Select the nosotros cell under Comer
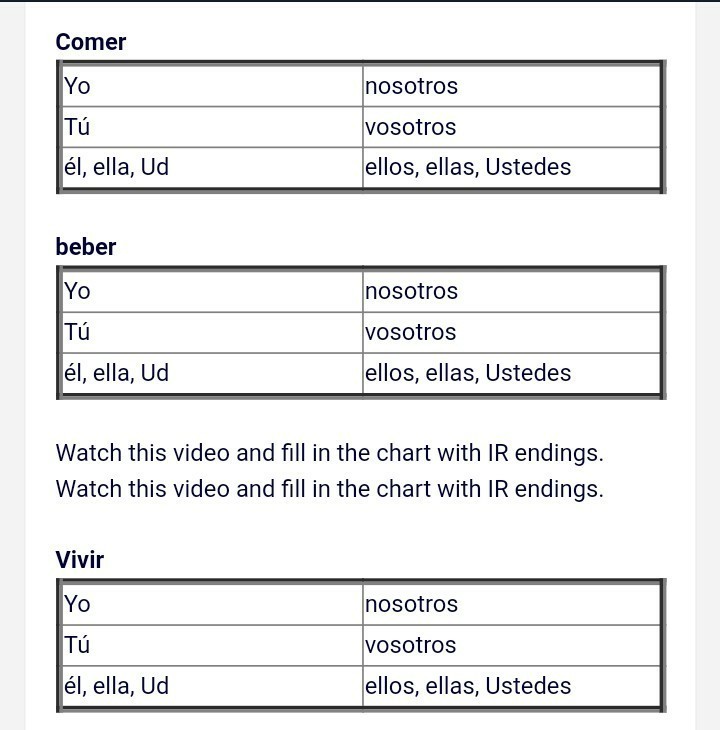This screenshot has width=720, height=730. click(x=511, y=86)
